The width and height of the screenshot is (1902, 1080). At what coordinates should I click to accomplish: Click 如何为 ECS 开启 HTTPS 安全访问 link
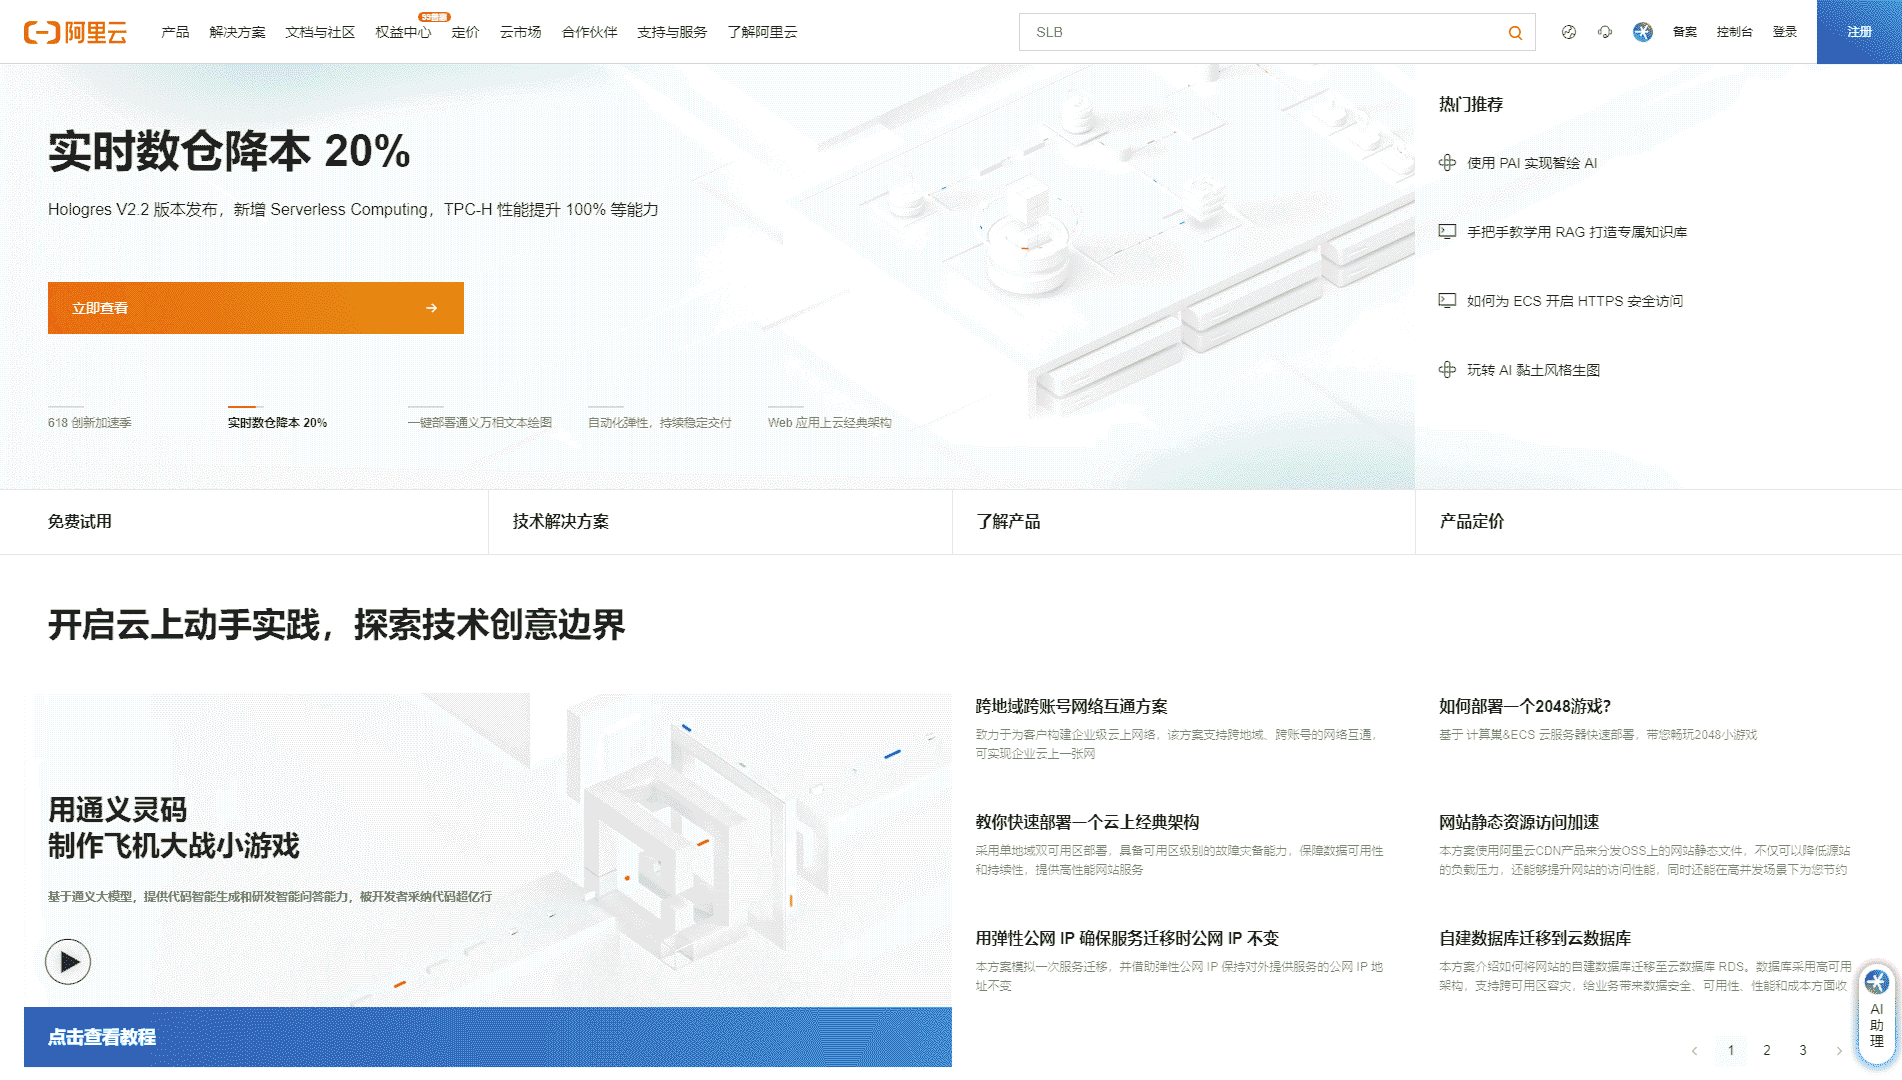click(1575, 301)
